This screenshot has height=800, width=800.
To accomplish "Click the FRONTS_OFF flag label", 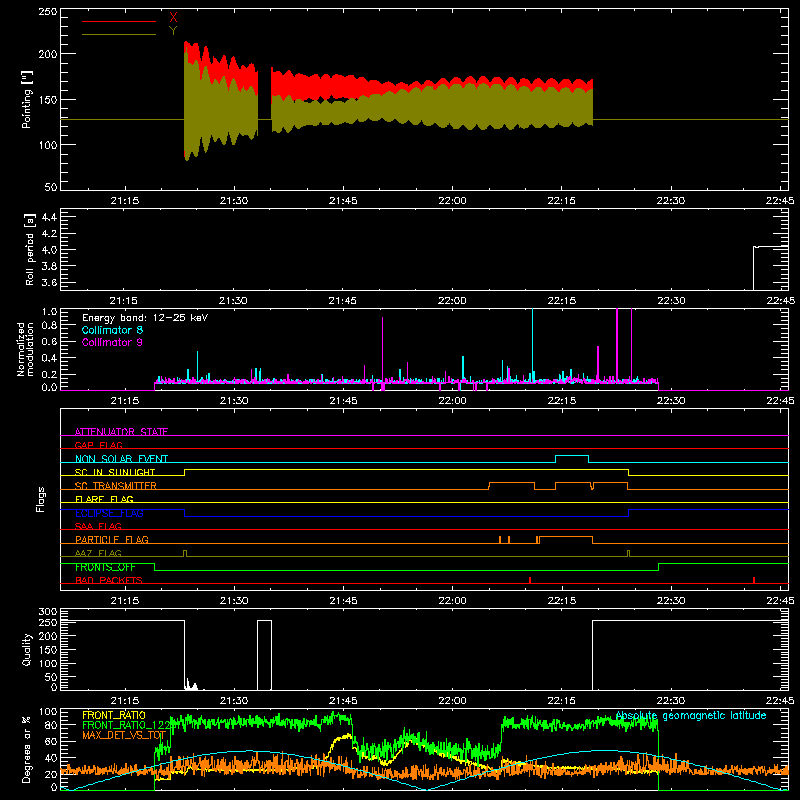I will coord(105,567).
